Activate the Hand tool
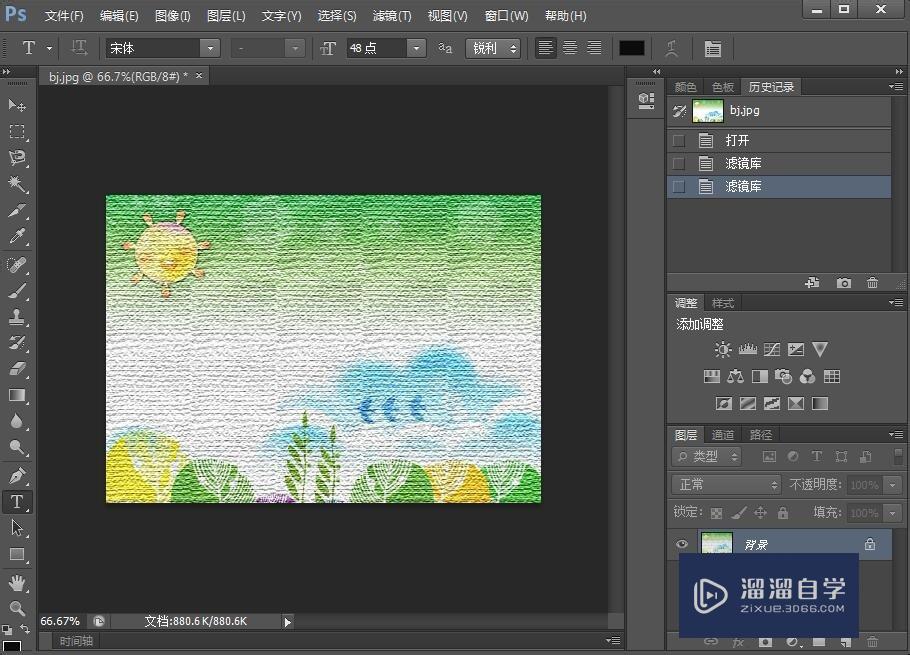 click(x=17, y=582)
